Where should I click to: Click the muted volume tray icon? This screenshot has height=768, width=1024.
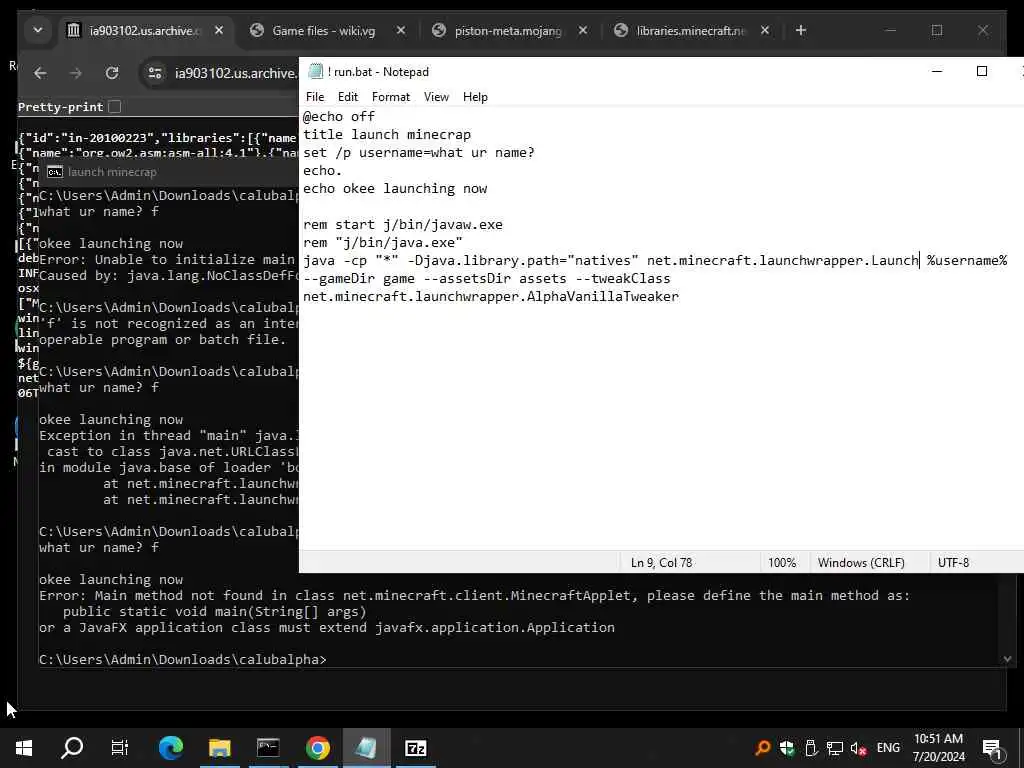(x=858, y=748)
